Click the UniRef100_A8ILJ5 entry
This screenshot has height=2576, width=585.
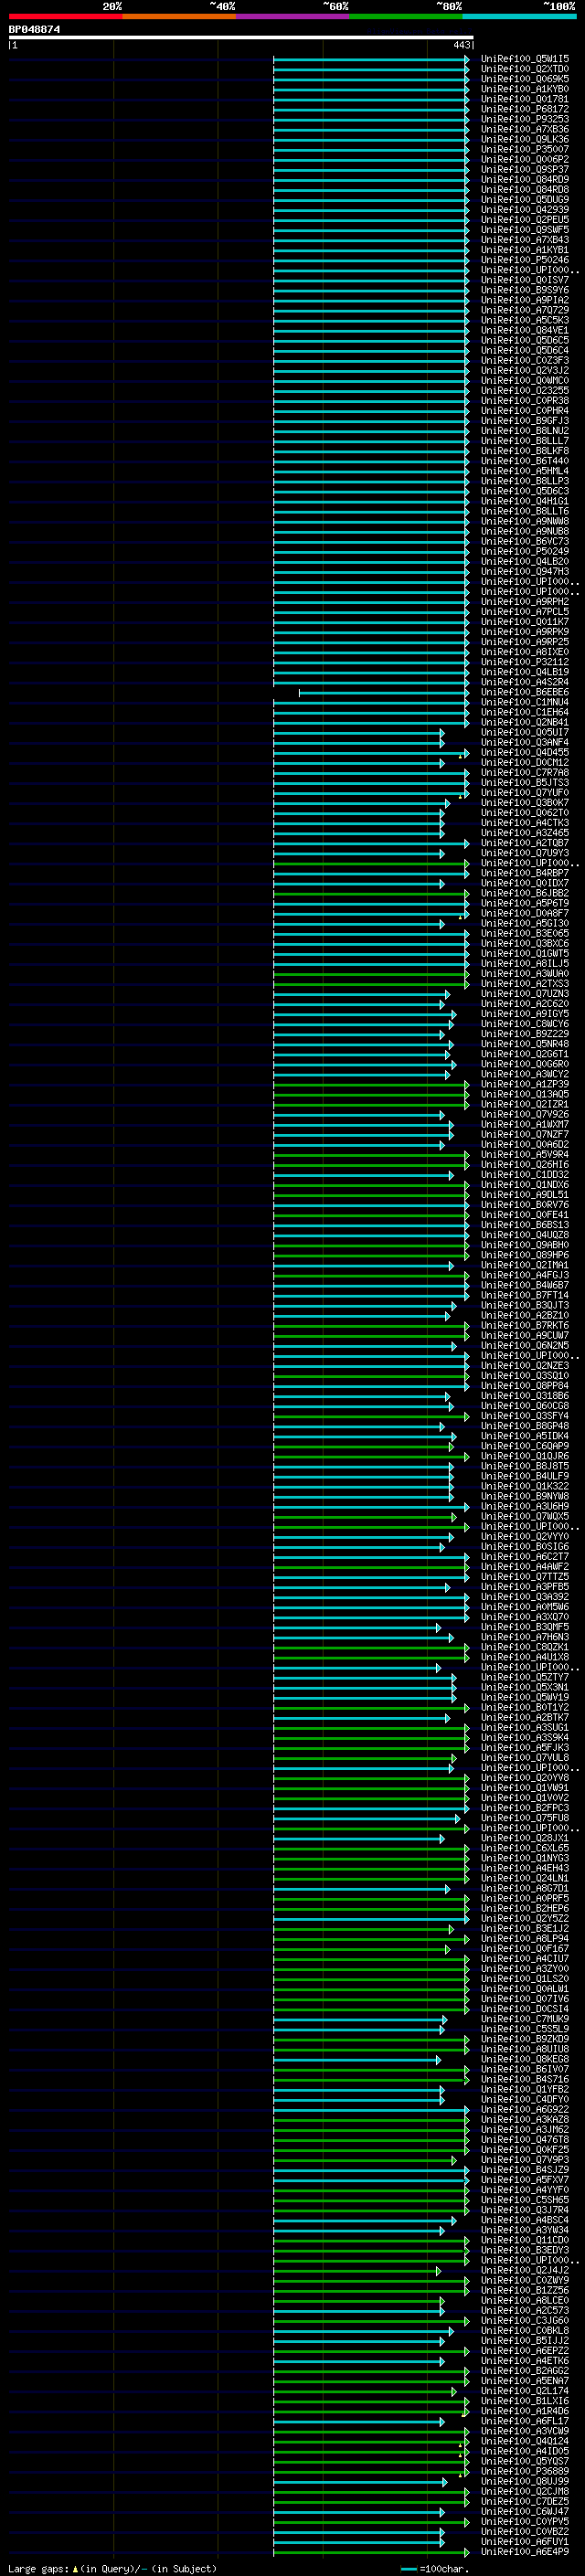click(525, 964)
